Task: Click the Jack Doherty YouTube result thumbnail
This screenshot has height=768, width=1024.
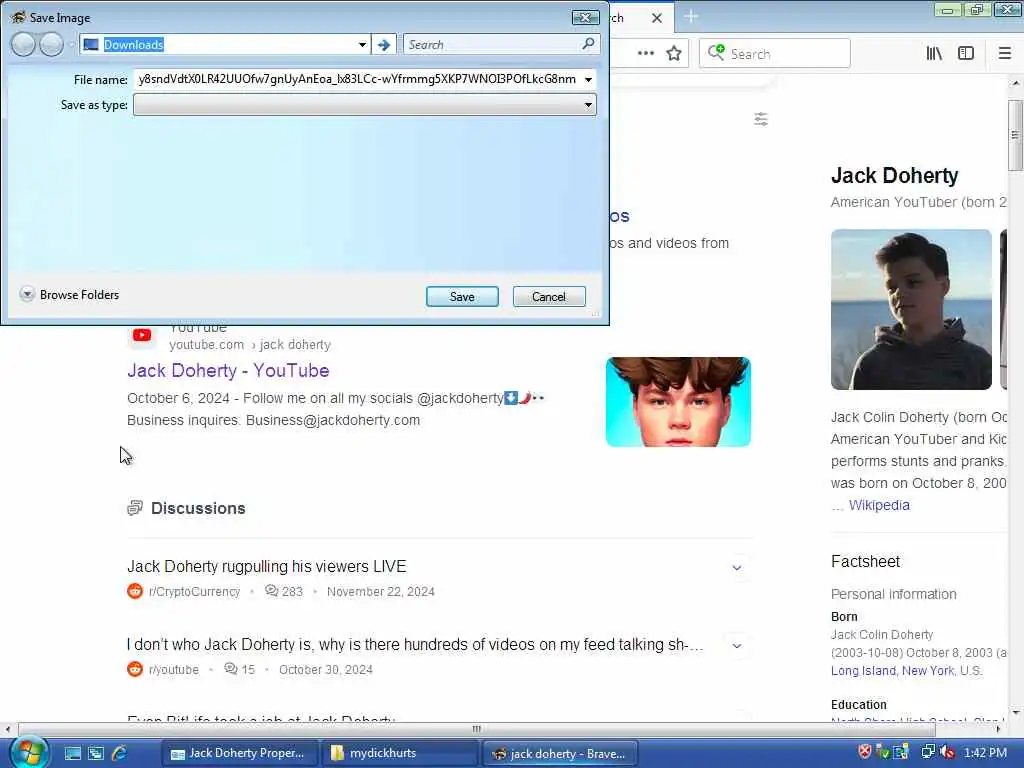Action: click(x=678, y=402)
